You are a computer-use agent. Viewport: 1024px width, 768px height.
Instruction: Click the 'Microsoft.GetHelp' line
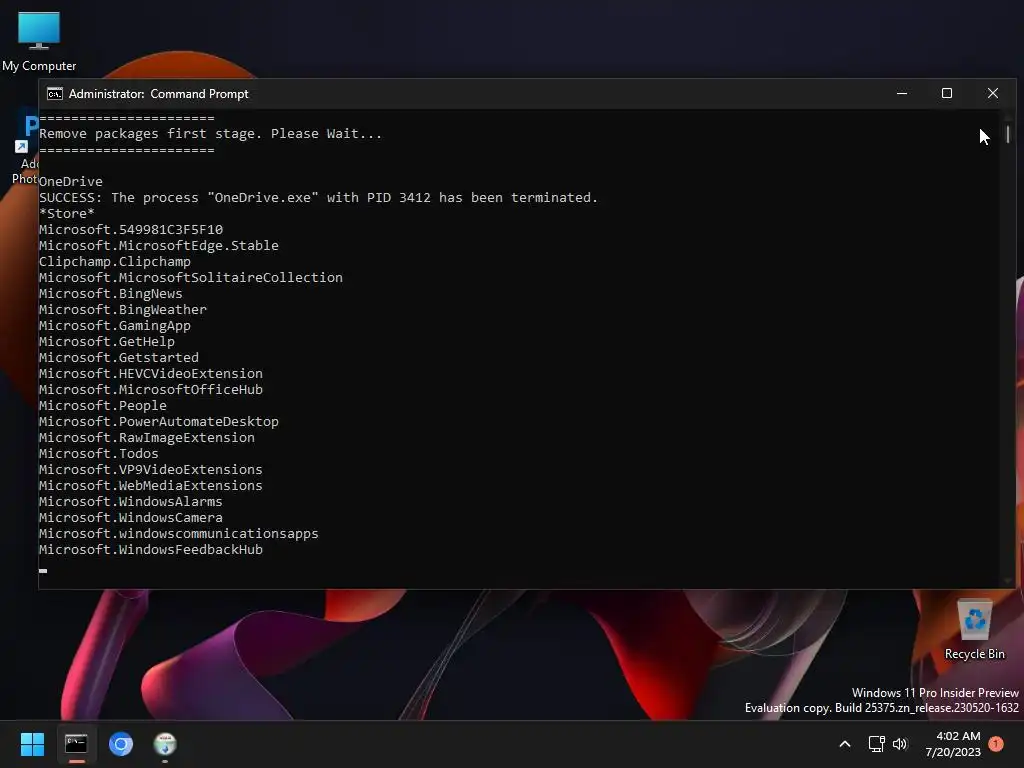coord(106,342)
